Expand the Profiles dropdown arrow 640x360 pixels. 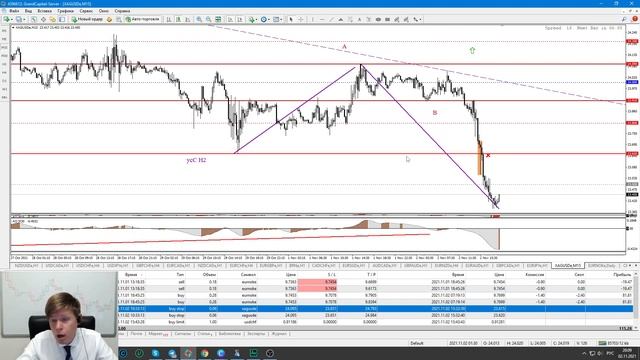pos(24,19)
